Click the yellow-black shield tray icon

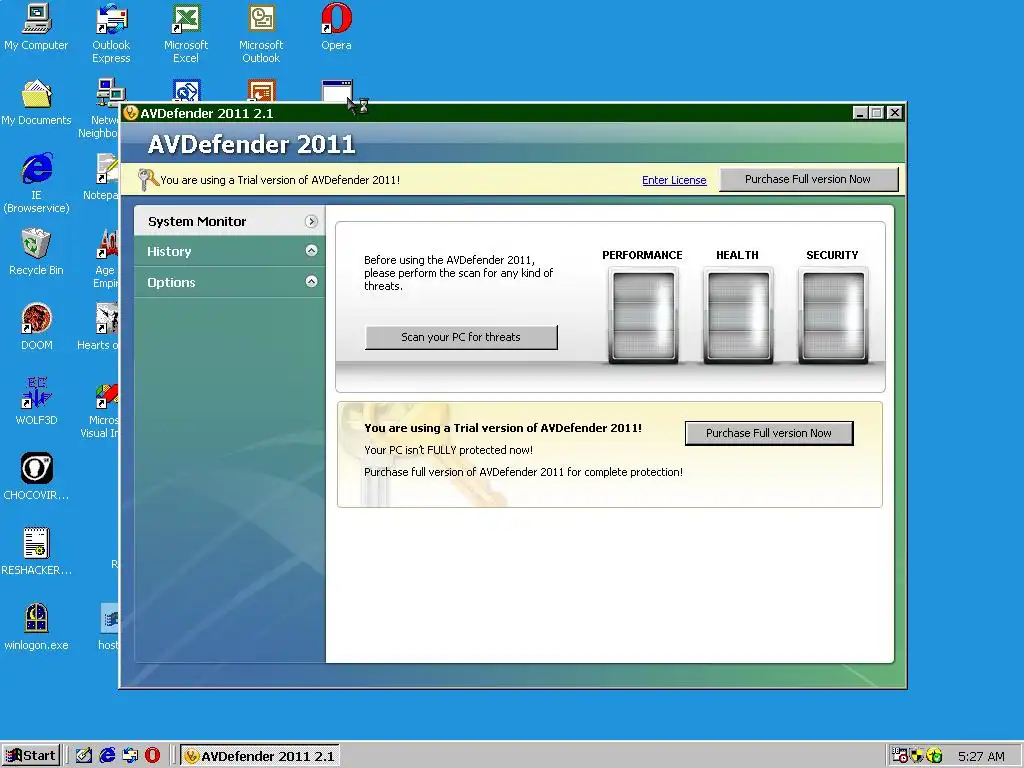pos(918,756)
